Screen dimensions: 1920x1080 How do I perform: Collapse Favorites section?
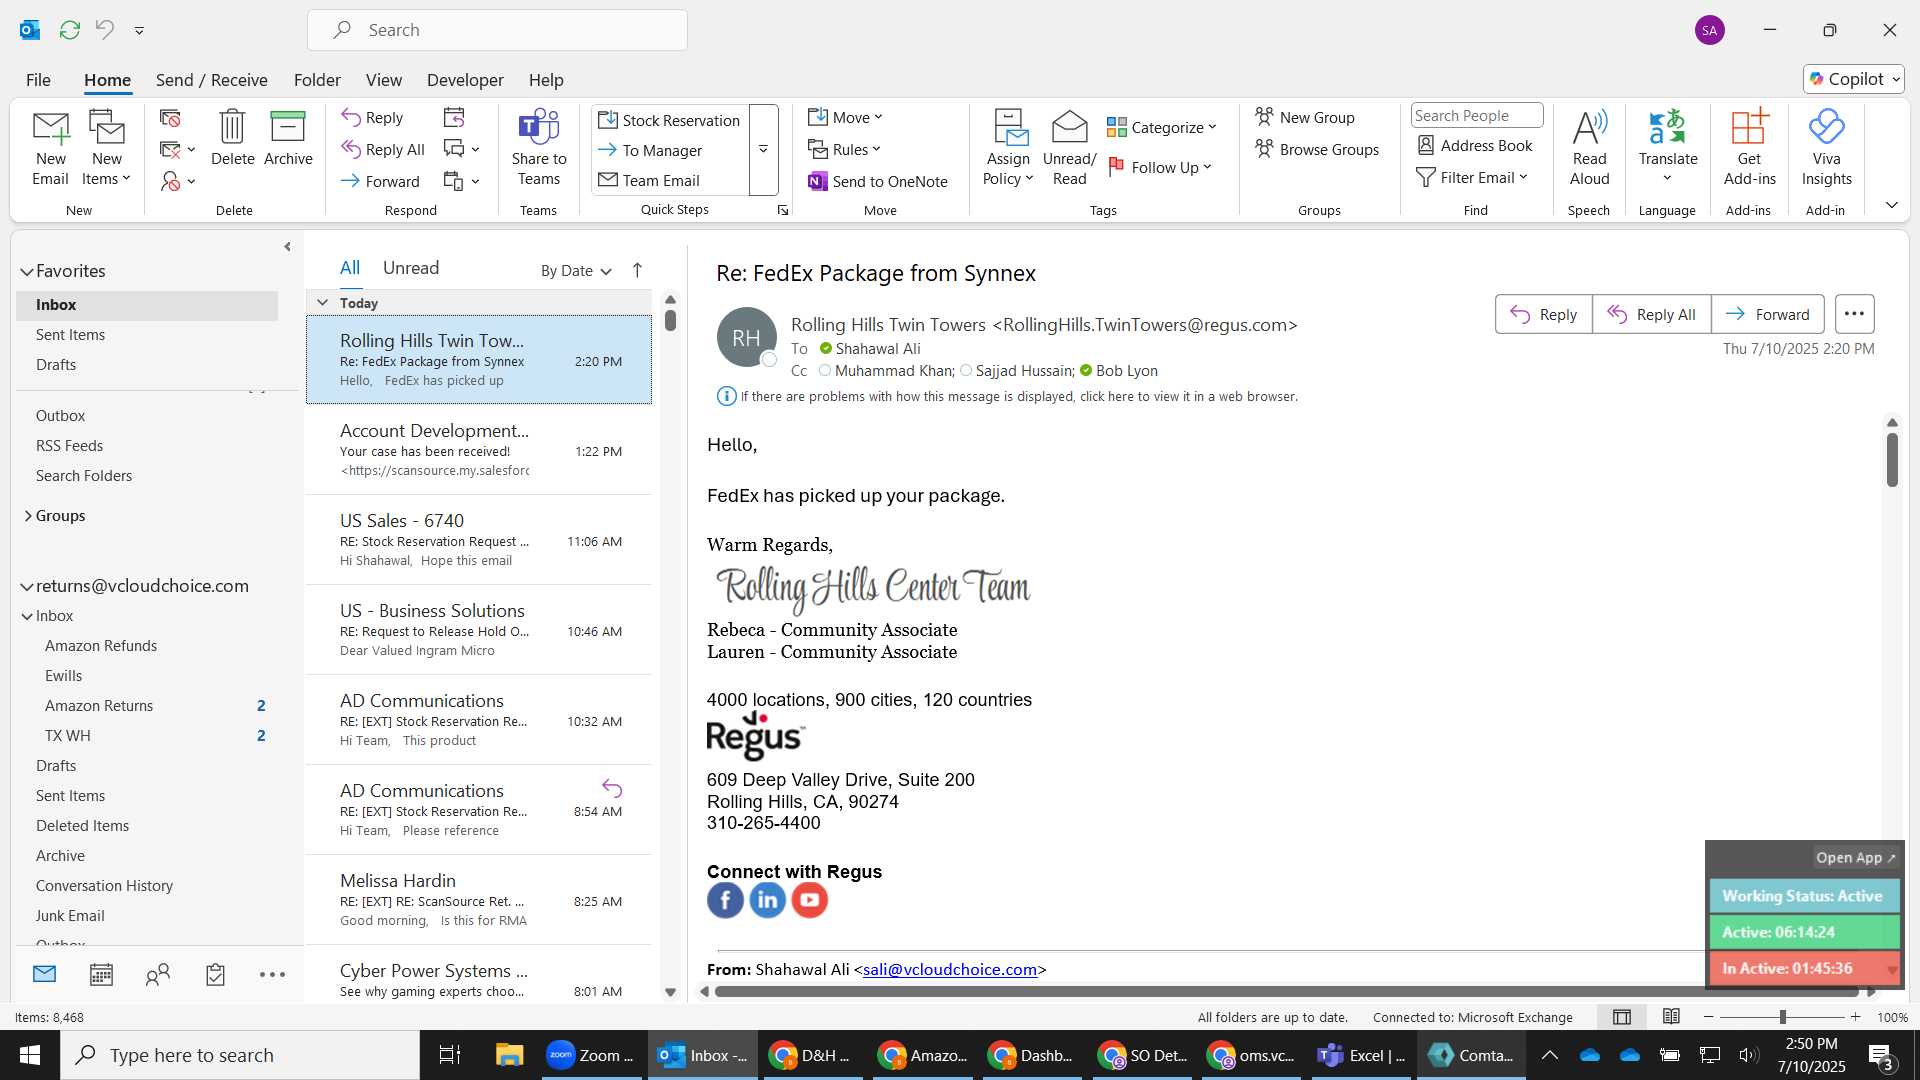[x=27, y=271]
